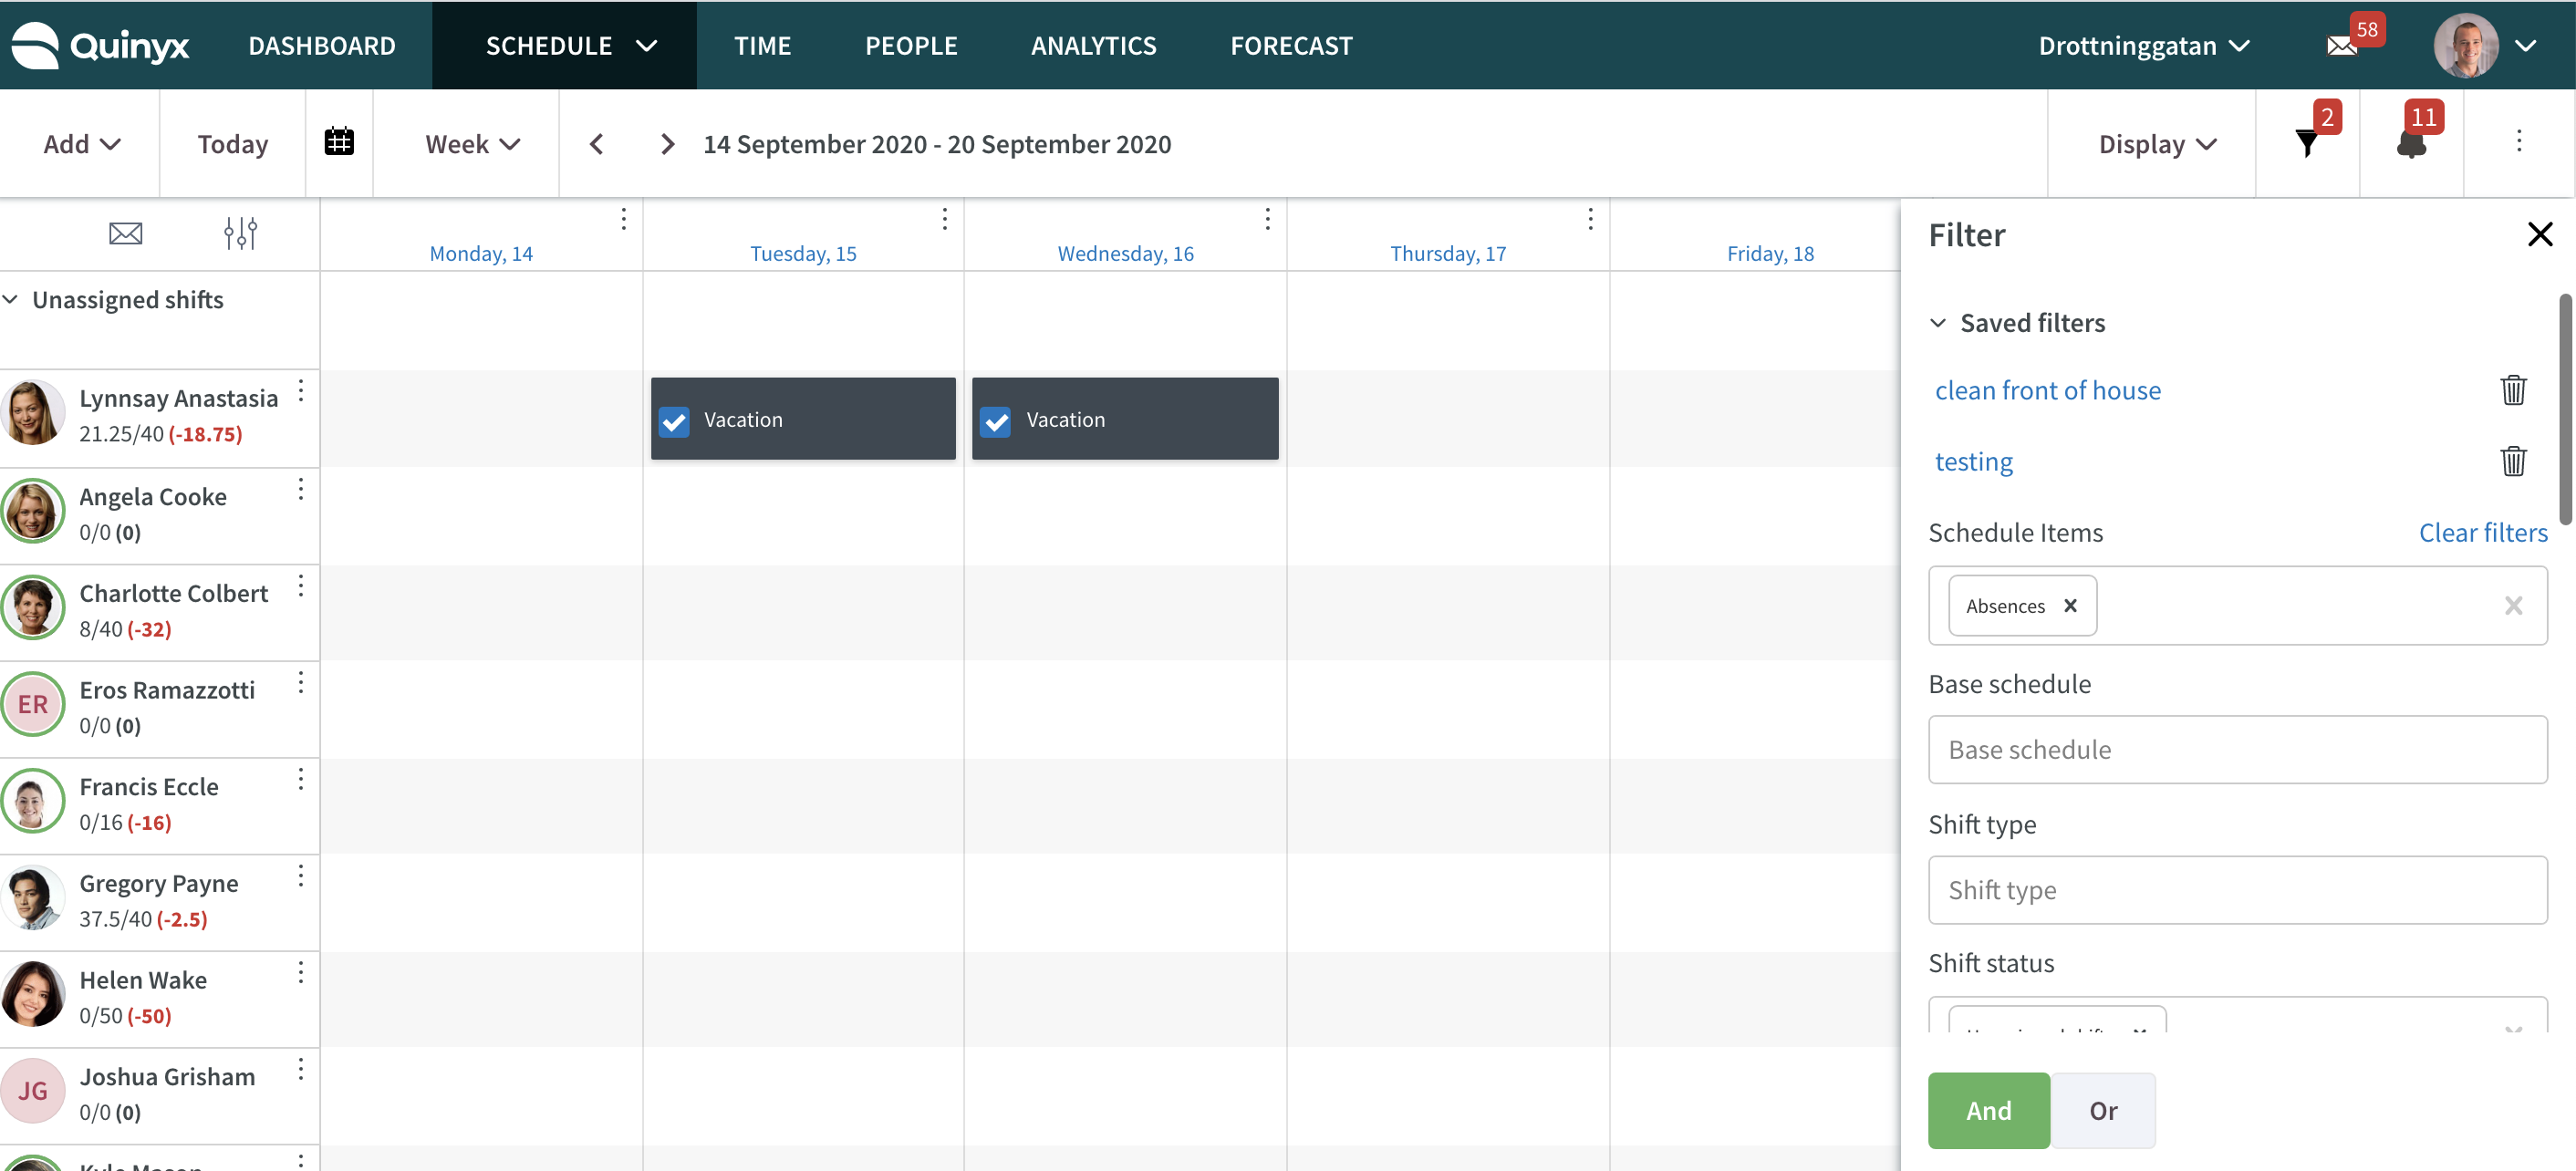Open Tuesday, 15 column options menu
2576x1171 pixels.
pyautogui.click(x=944, y=219)
